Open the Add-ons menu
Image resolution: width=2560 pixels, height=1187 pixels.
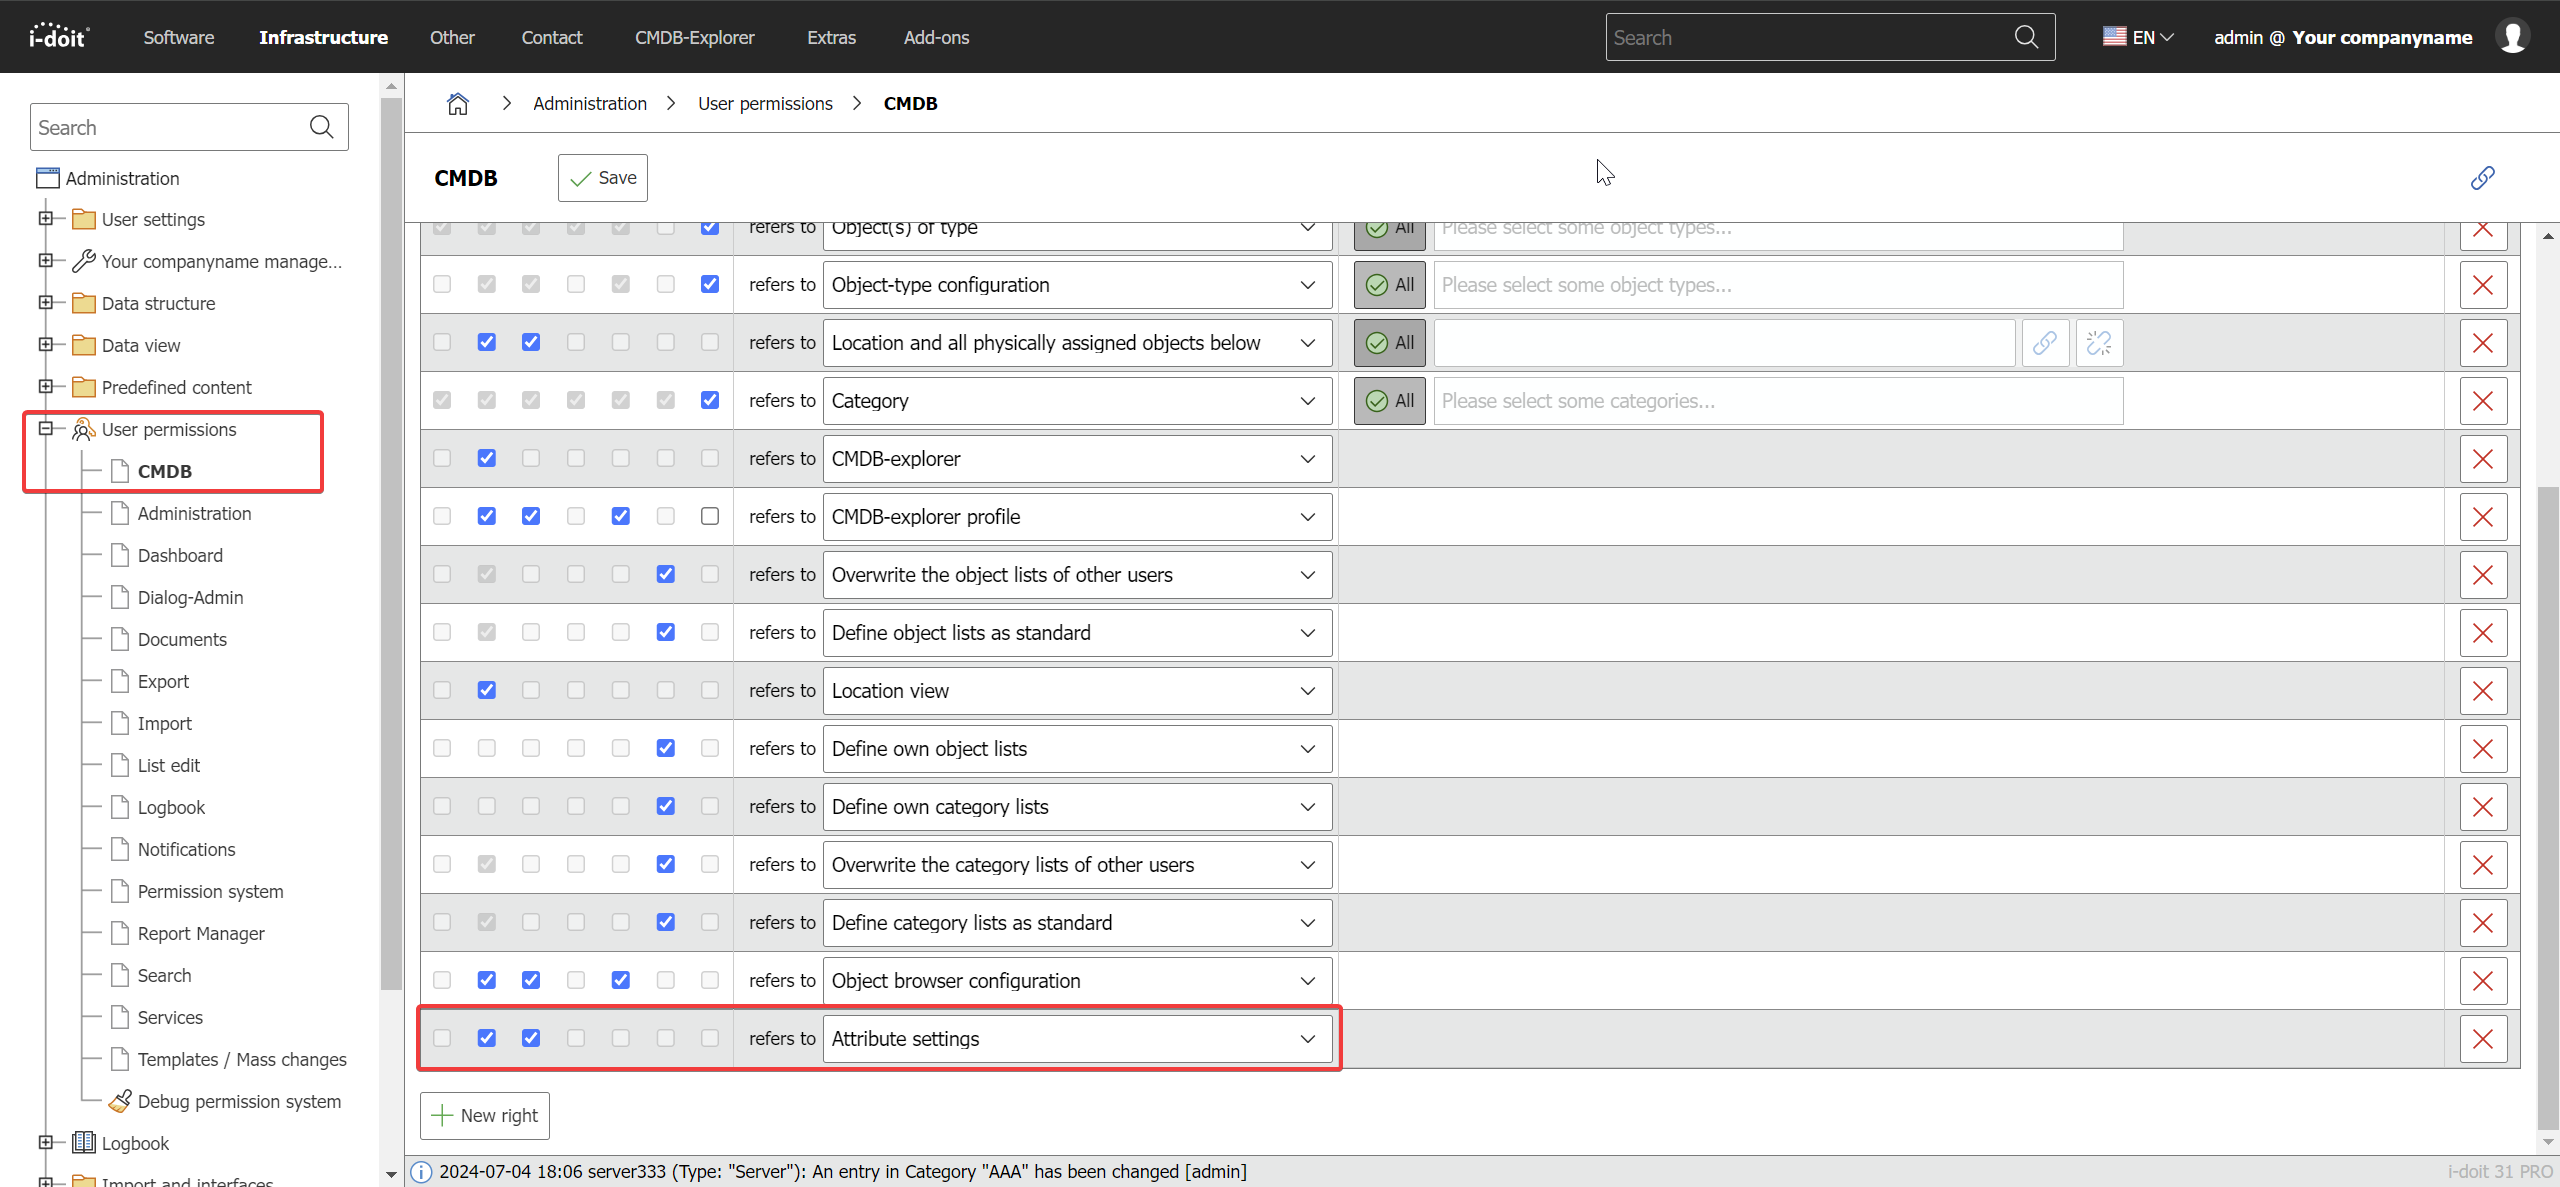click(x=936, y=37)
